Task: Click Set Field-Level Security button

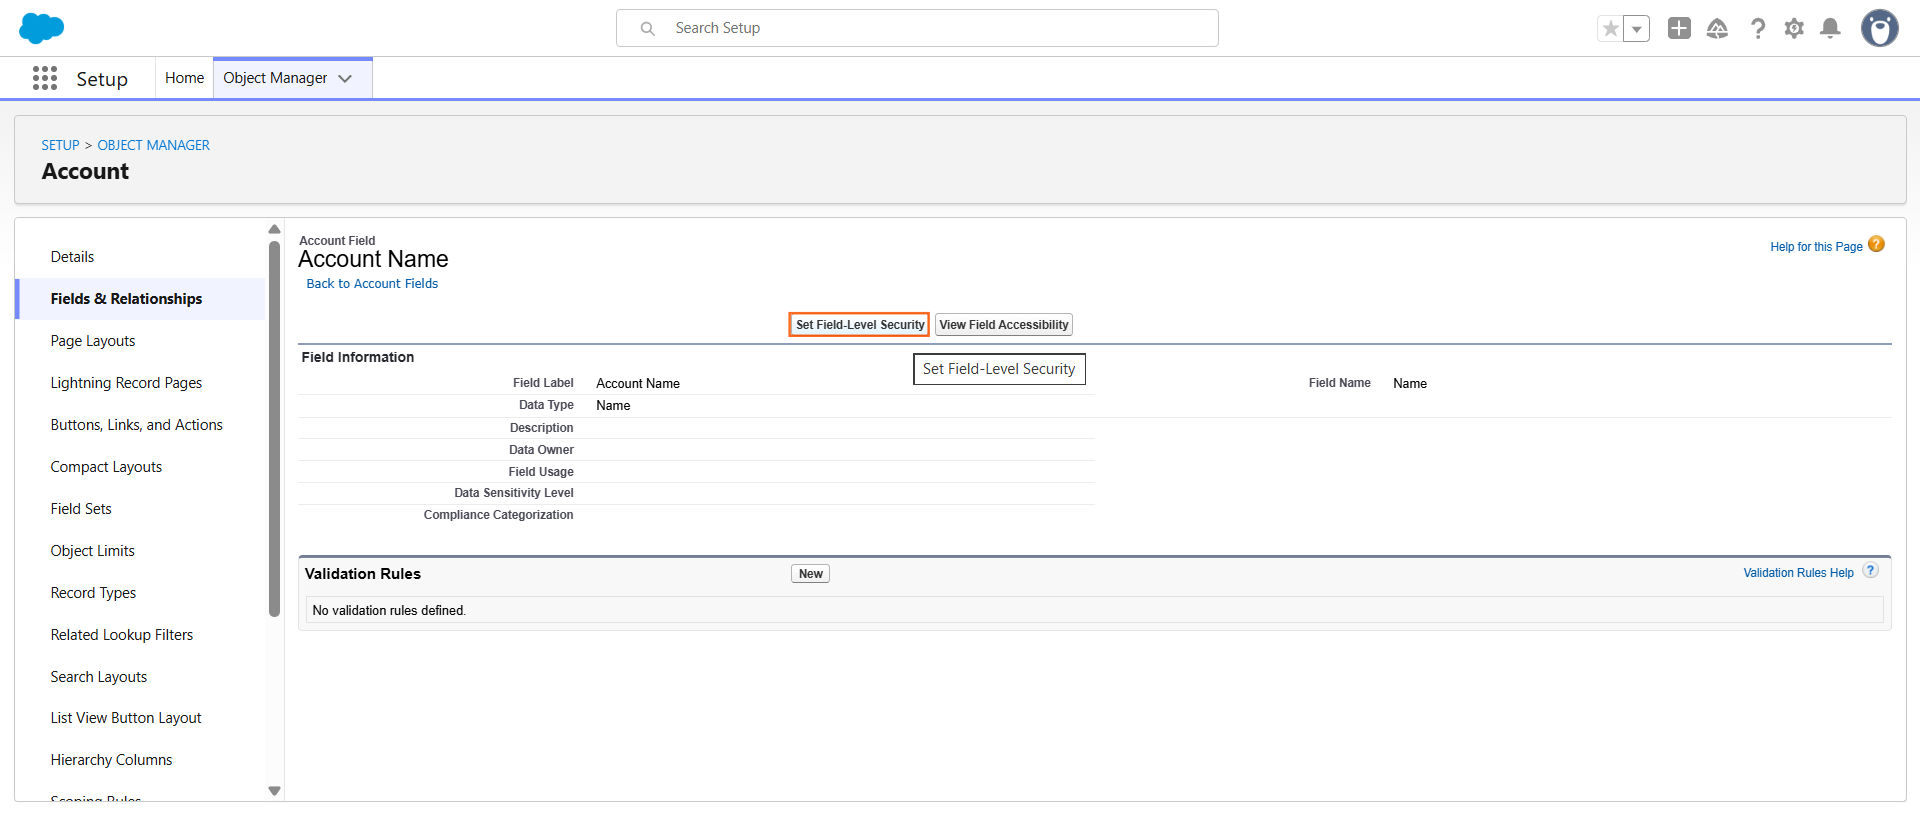Action: (x=860, y=325)
